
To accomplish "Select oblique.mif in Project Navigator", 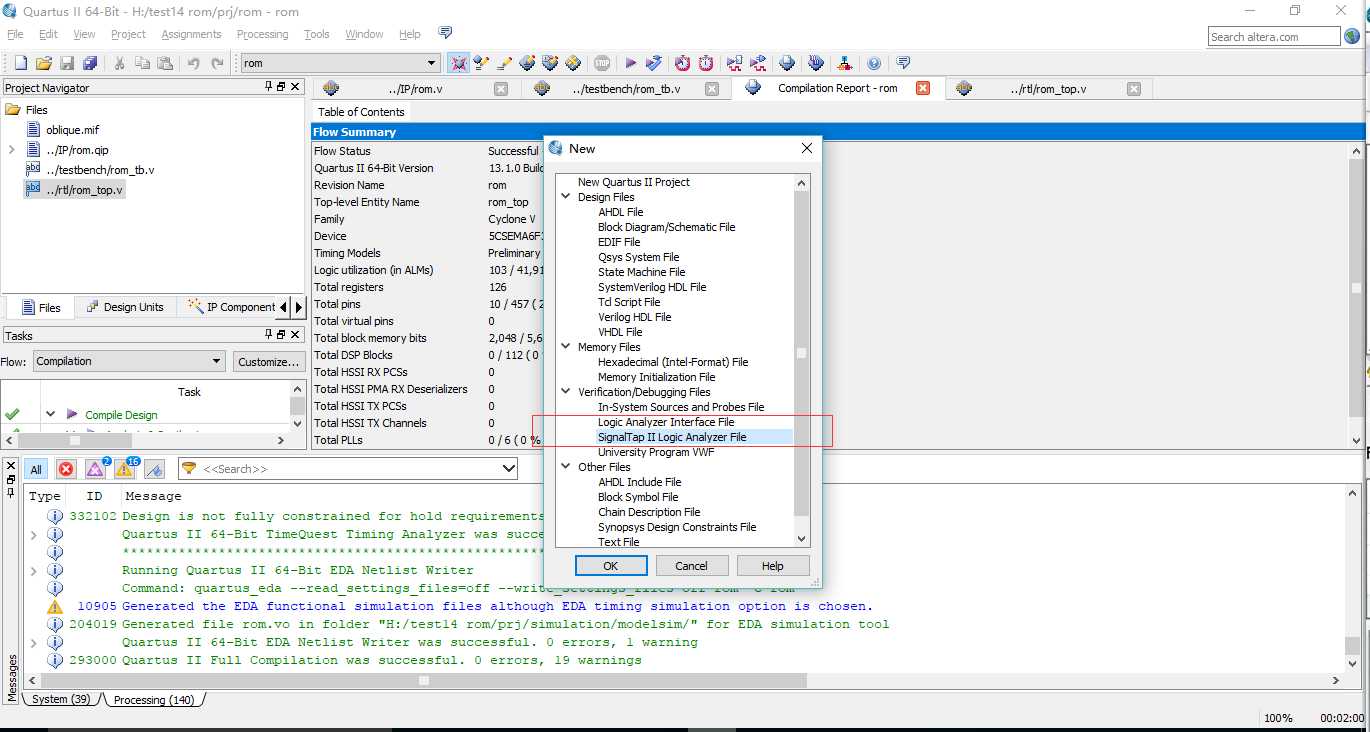I will click(73, 129).
